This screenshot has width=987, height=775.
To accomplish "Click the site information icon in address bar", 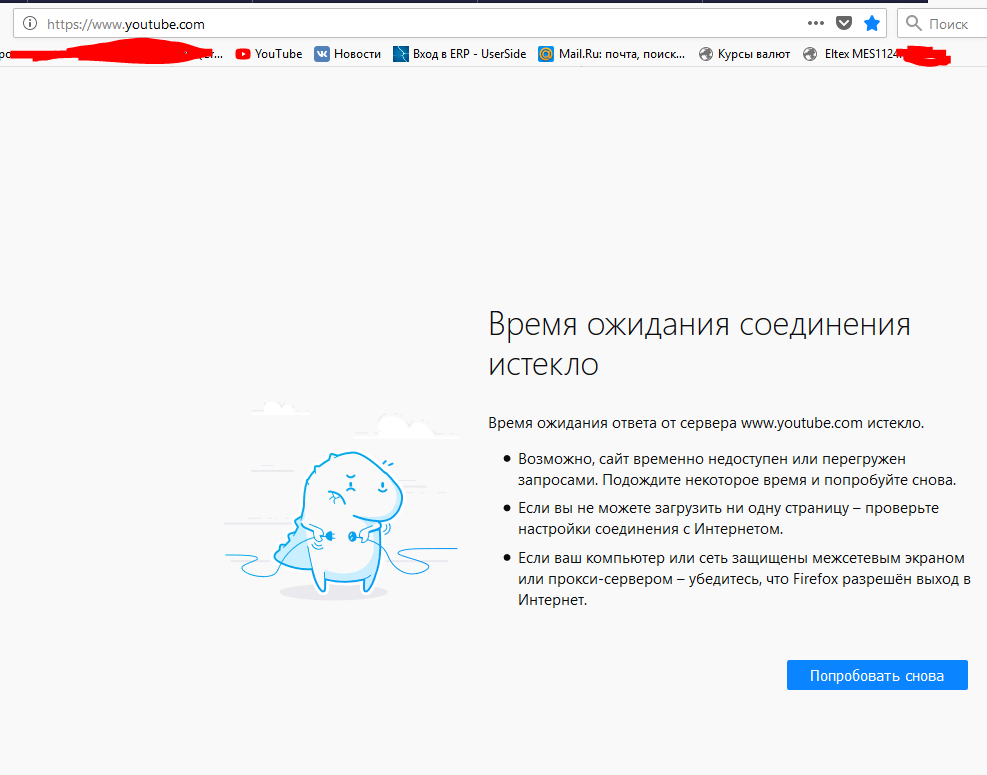I will [30, 24].
